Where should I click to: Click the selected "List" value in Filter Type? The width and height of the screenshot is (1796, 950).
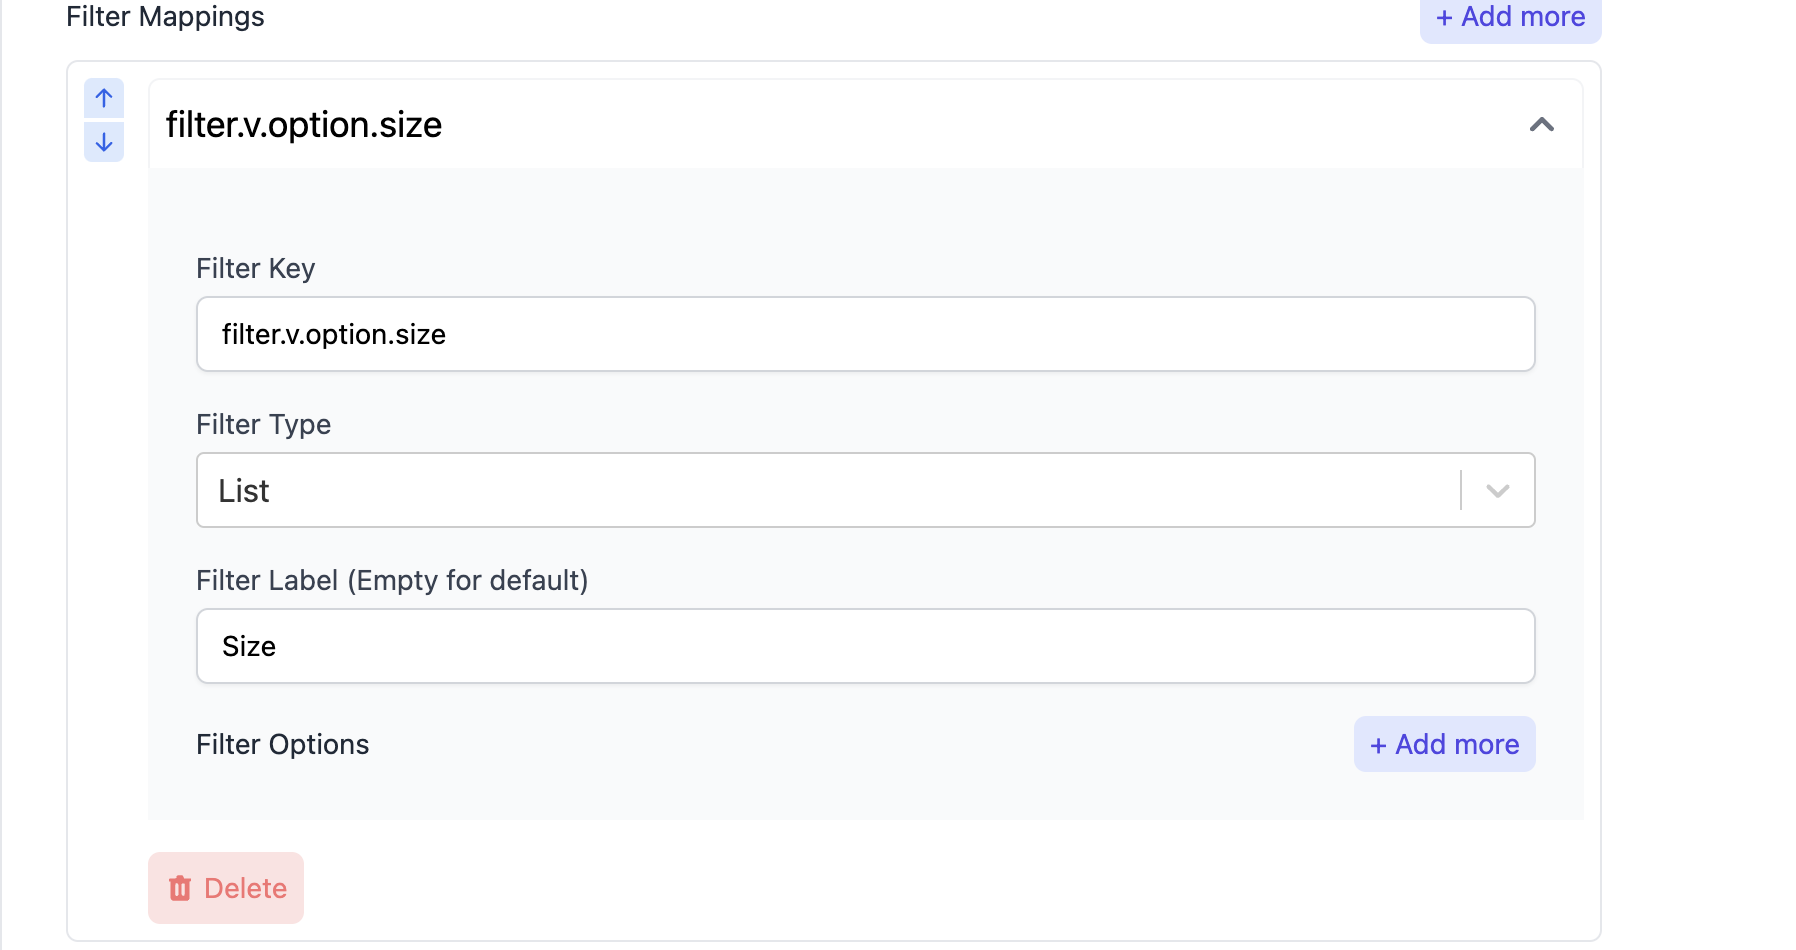click(x=244, y=491)
